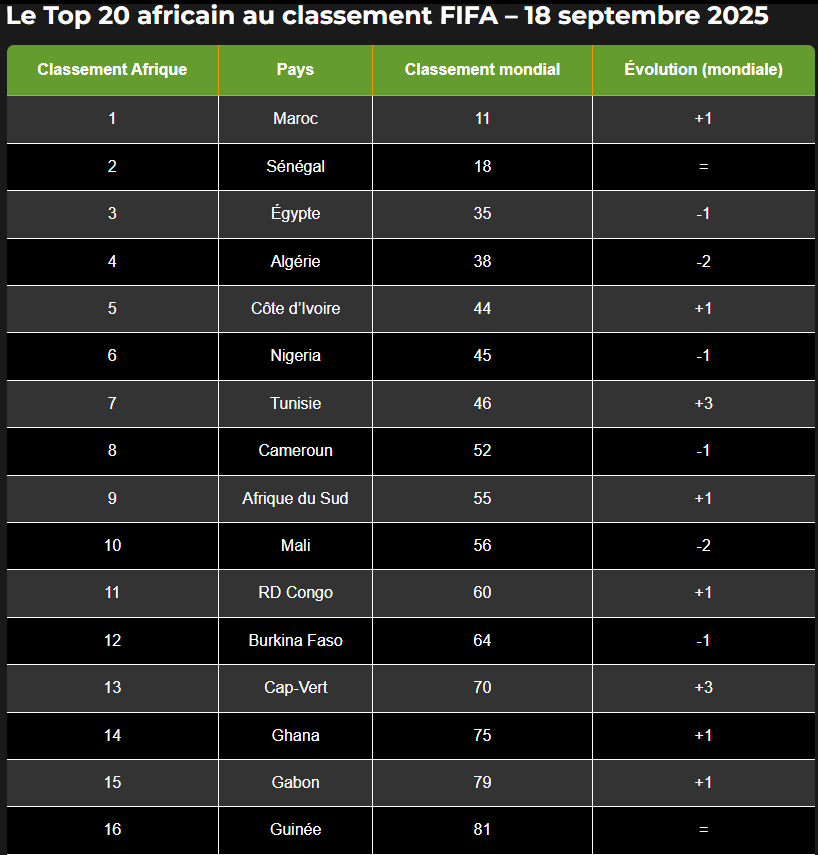Select the 'Burkina Faso' cell
This screenshot has height=855, width=818.
click(x=295, y=641)
